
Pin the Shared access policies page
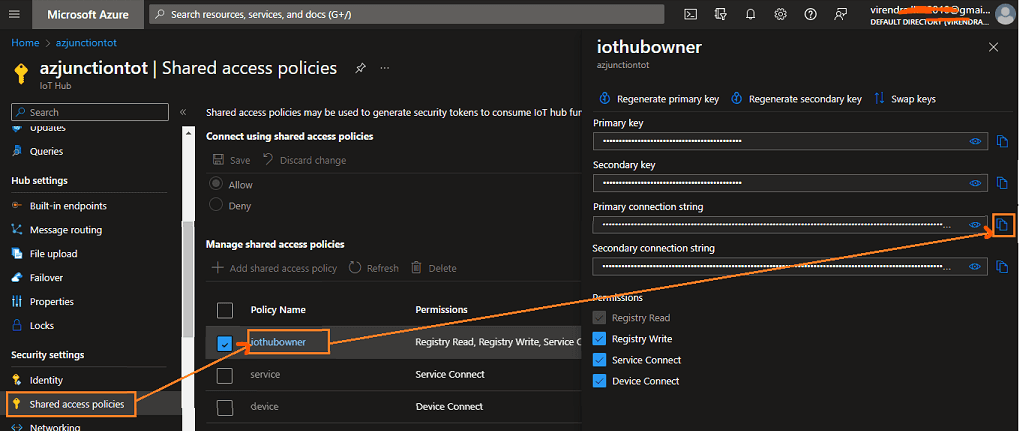360,68
